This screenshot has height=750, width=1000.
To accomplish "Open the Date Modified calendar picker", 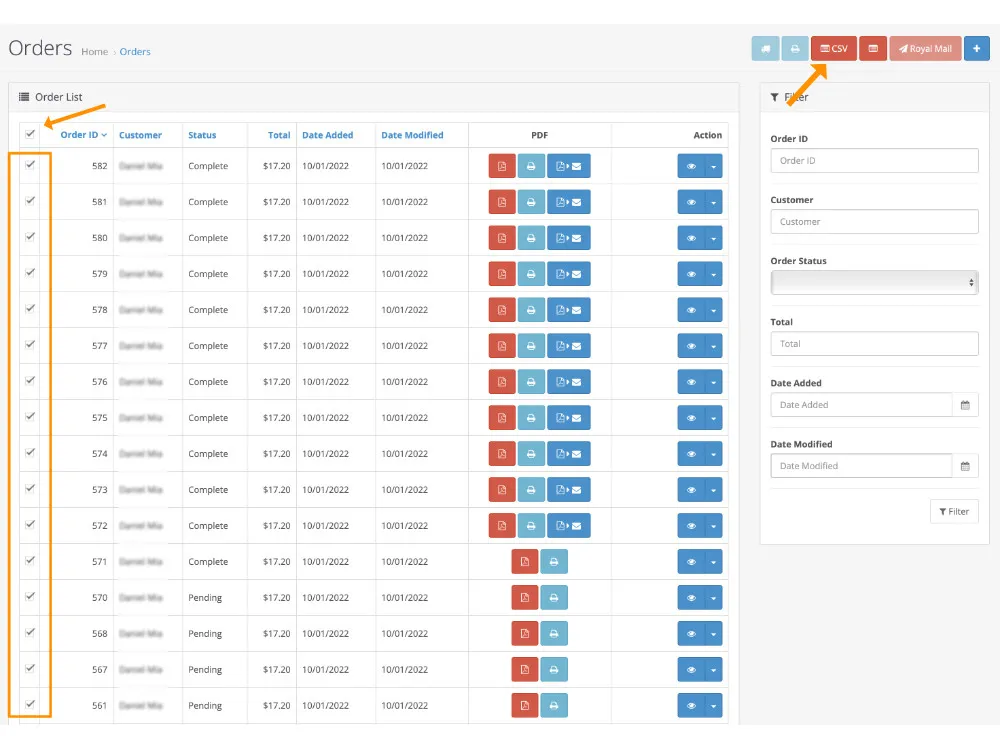I will [964, 465].
